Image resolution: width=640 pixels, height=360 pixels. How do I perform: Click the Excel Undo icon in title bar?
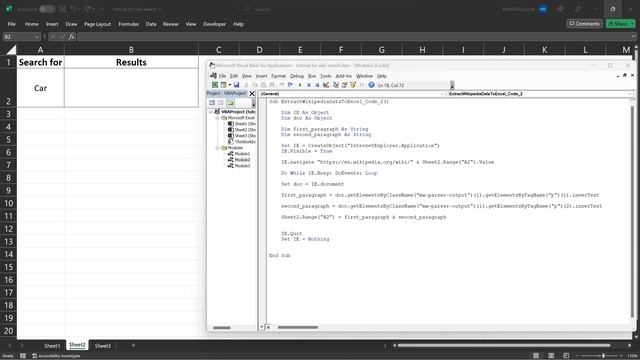pyautogui.click(x=73, y=9)
